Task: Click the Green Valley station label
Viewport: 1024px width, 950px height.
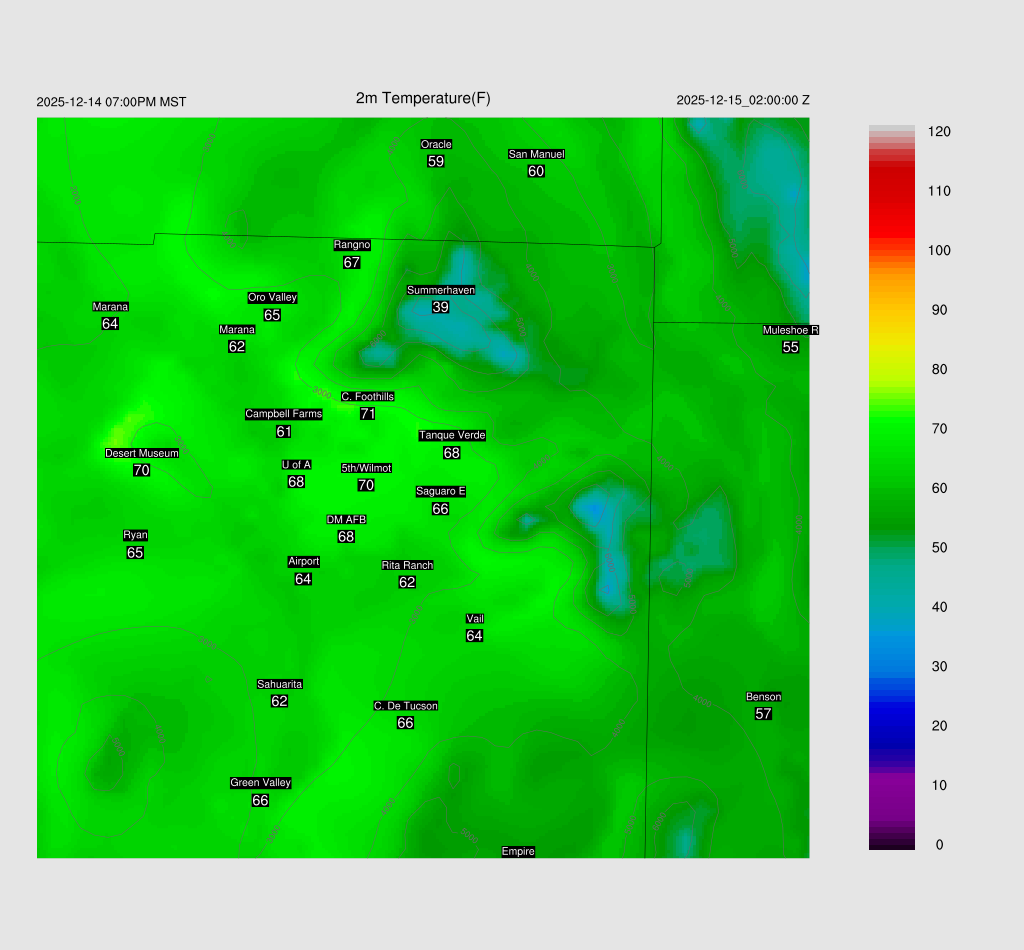Action: coord(260,783)
